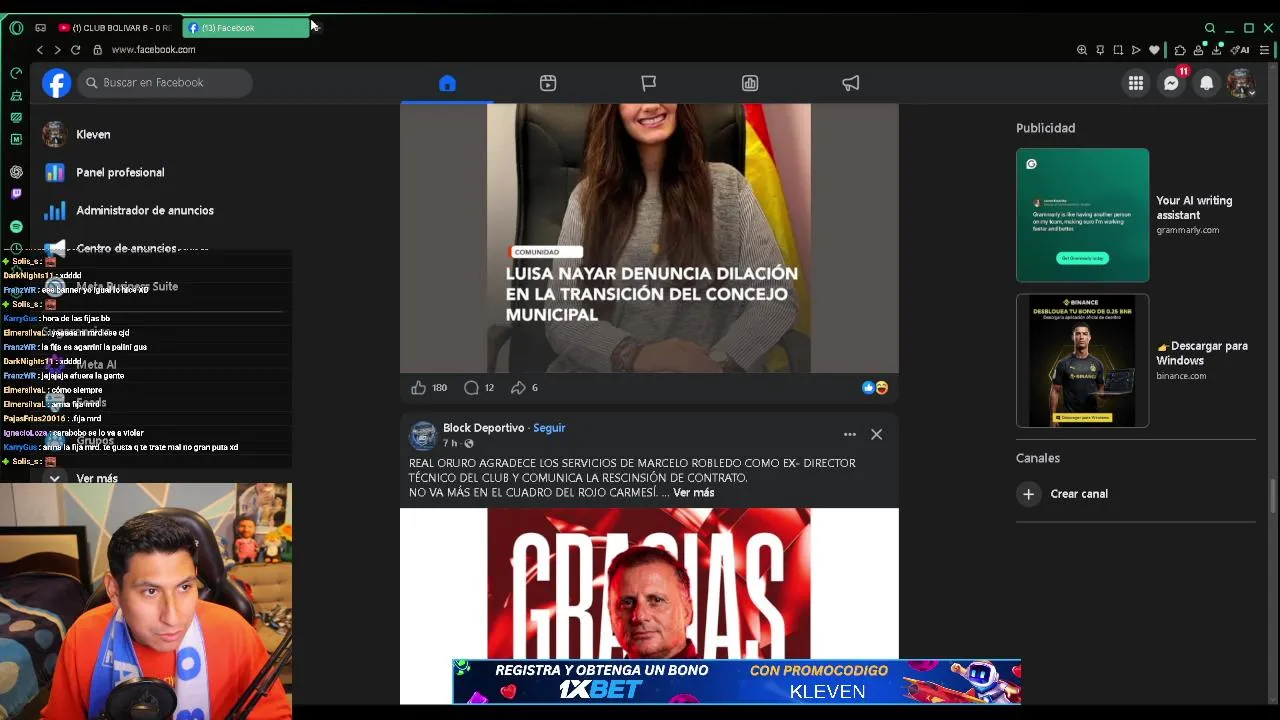This screenshot has height=720, width=1280.
Task: Open the Your AI writing assistant ad link
Action: click(1194, 208)
